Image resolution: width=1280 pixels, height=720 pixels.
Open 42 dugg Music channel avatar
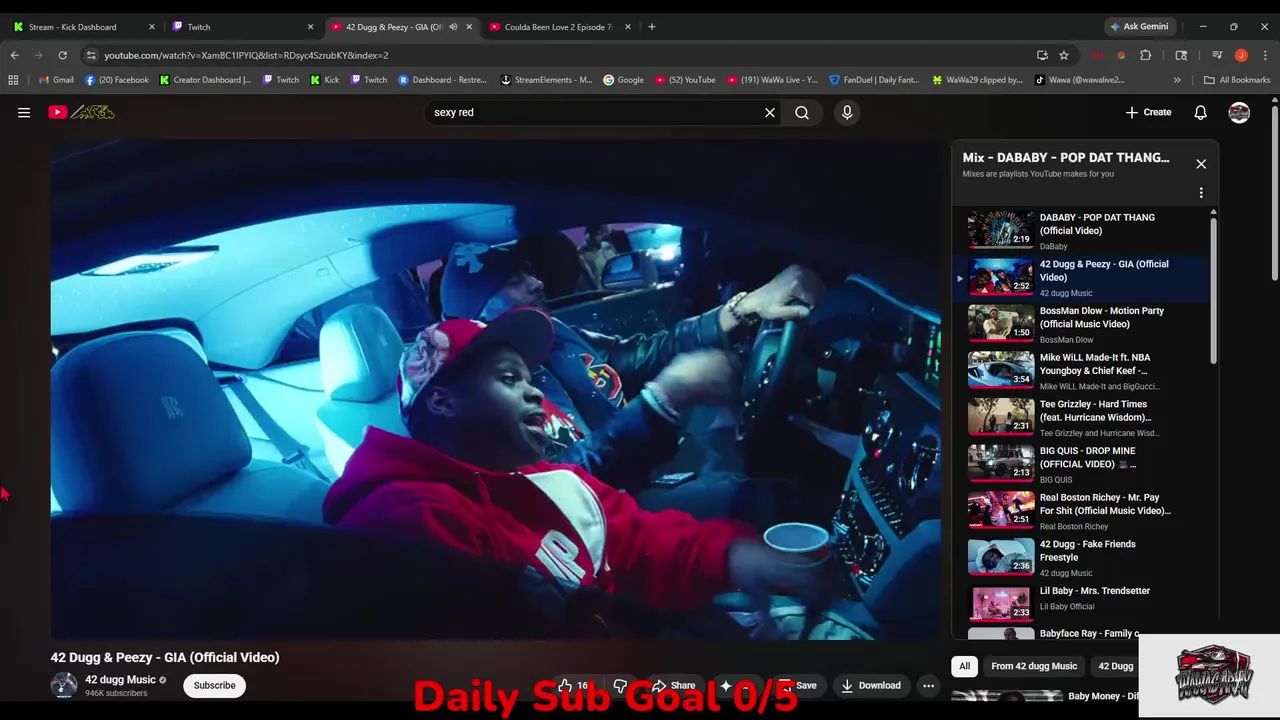click(64, 685)
